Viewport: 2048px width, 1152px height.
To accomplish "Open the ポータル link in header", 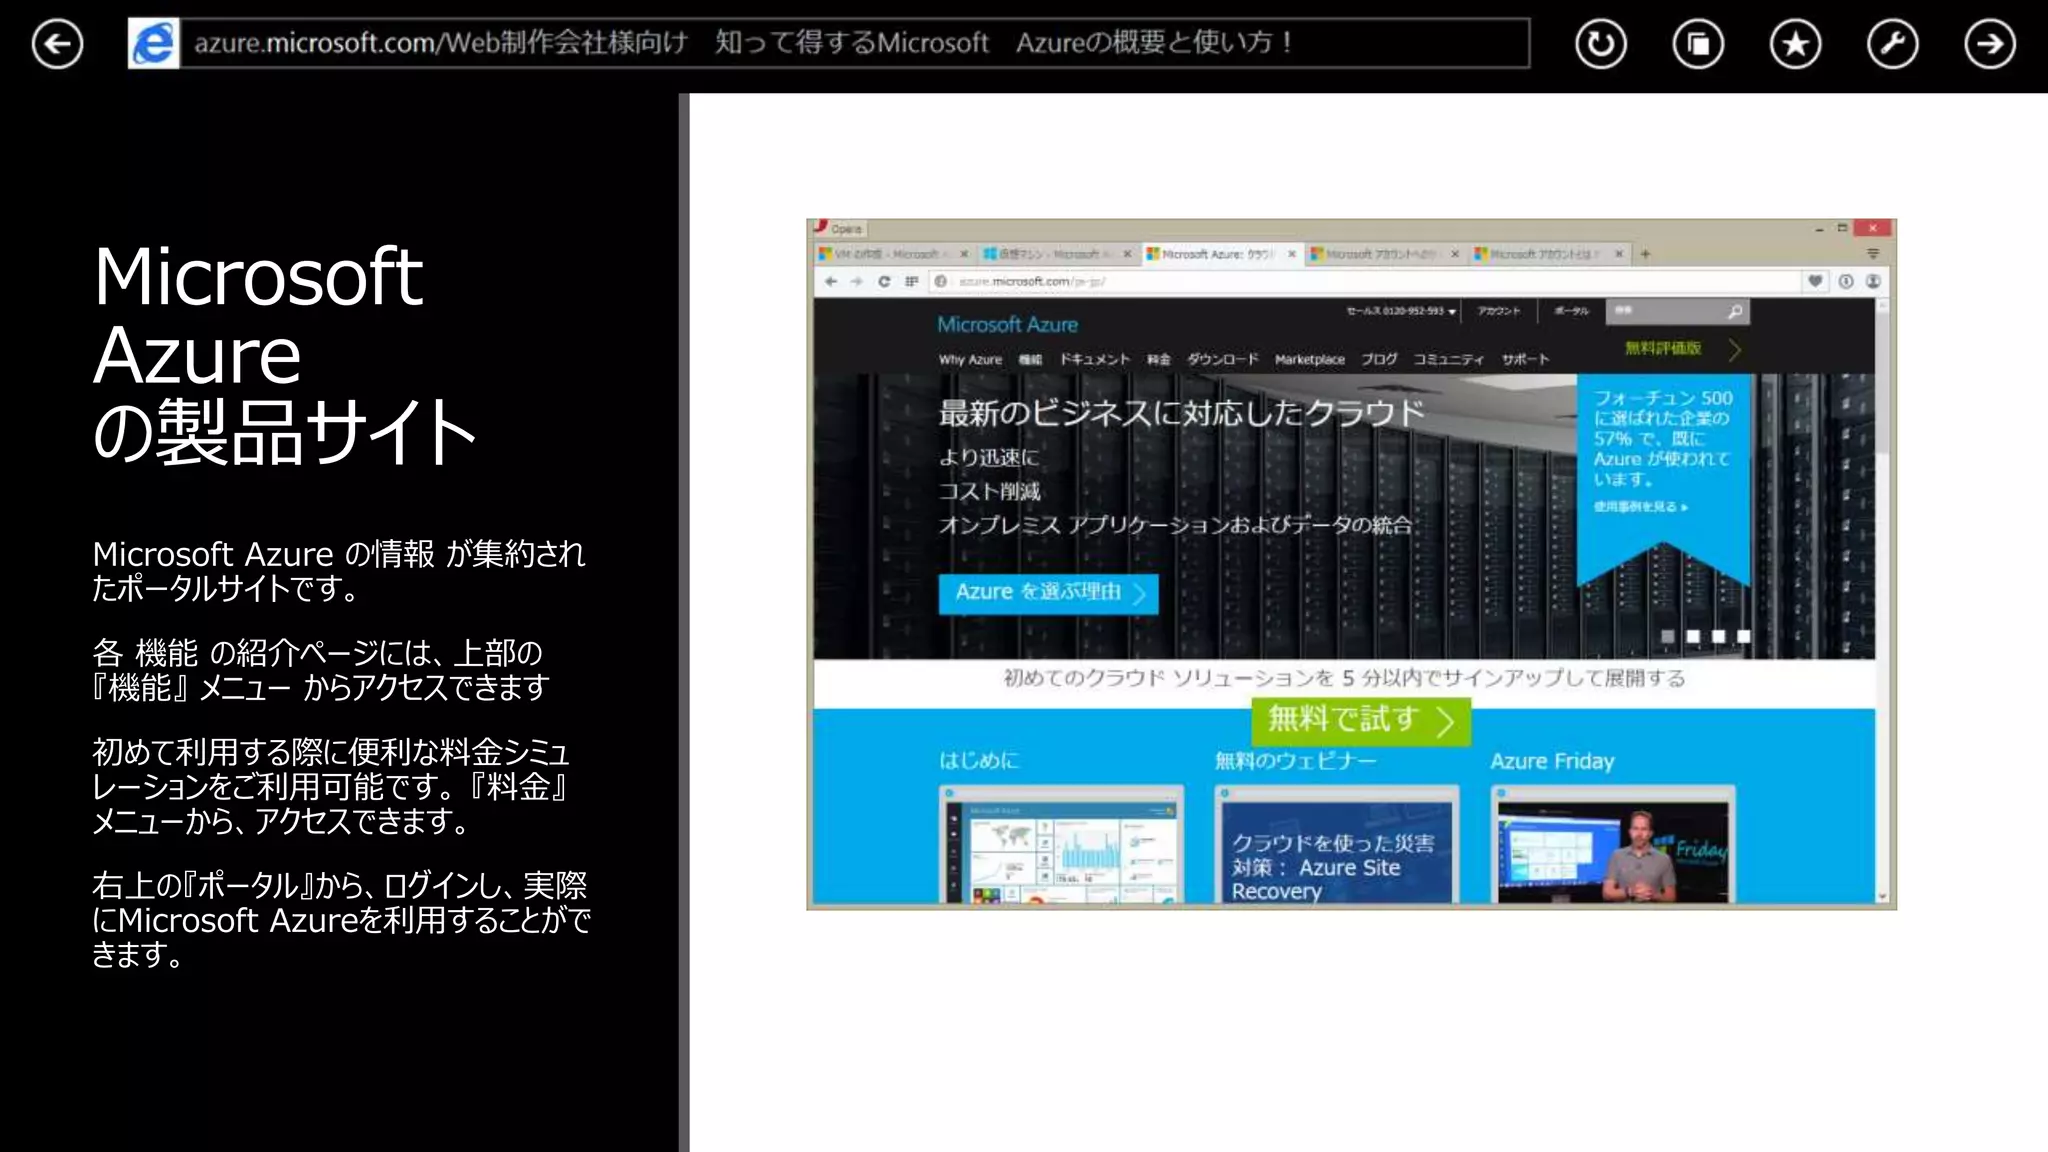I will coord(1571,311).
